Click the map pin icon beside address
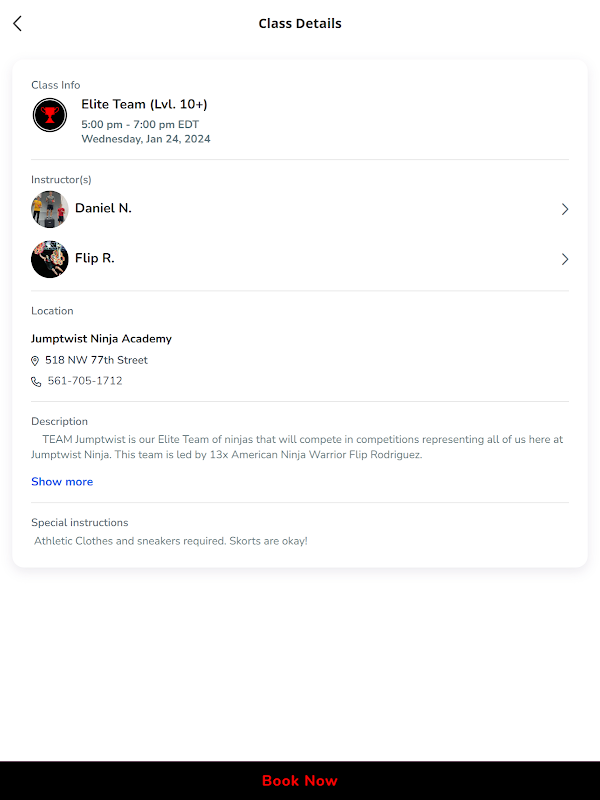This screenshot has height=800, width=600. point(36,361)
